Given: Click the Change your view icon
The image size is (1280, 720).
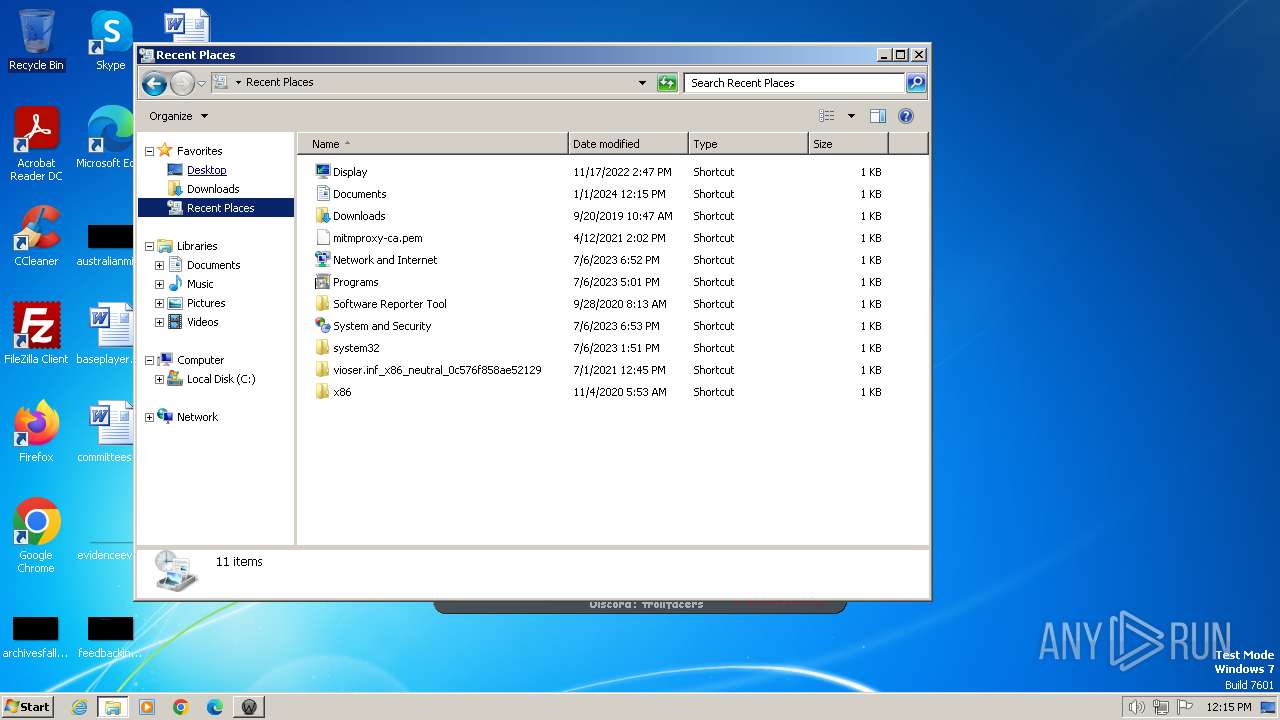Looking at the screenshot, I should (827, 116).
